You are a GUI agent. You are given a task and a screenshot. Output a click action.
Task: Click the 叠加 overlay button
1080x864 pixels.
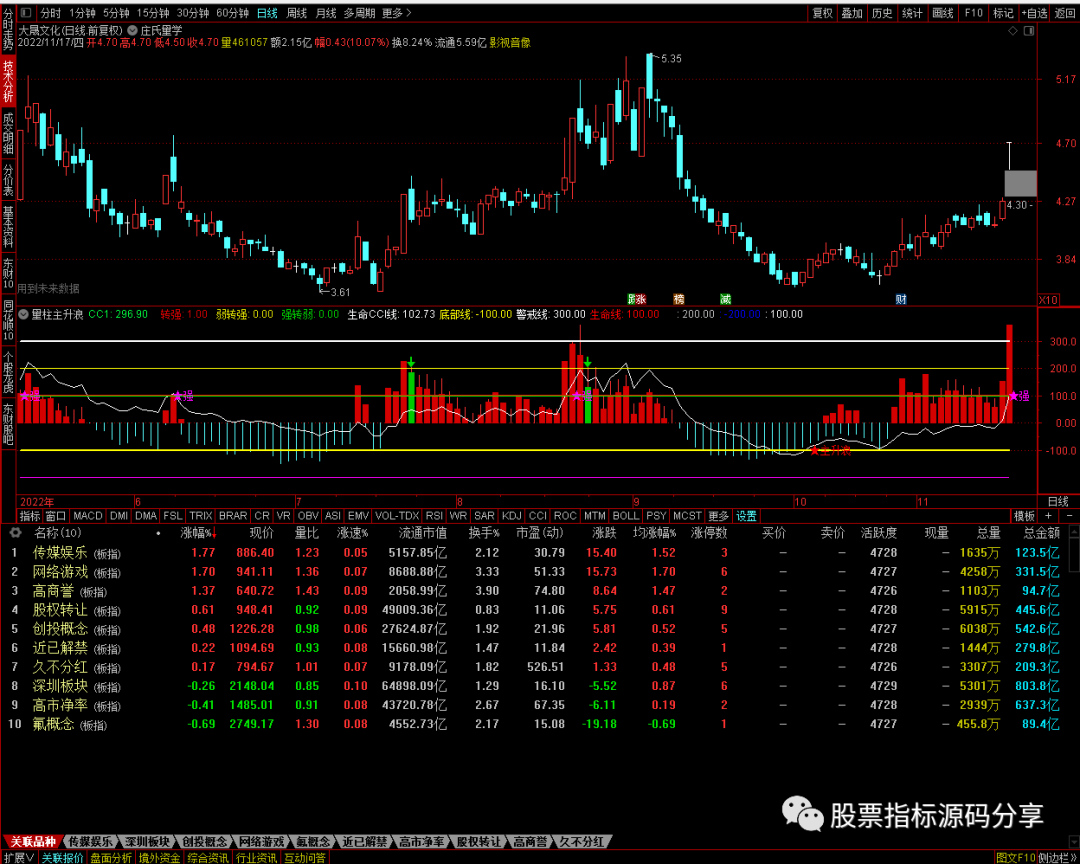pyautogui.click(x=852, y=12)
